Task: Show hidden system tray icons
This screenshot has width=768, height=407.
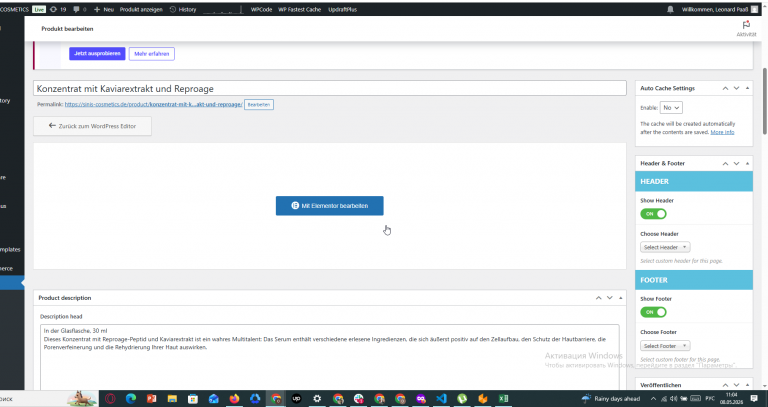Action: (x=653, y=399)
